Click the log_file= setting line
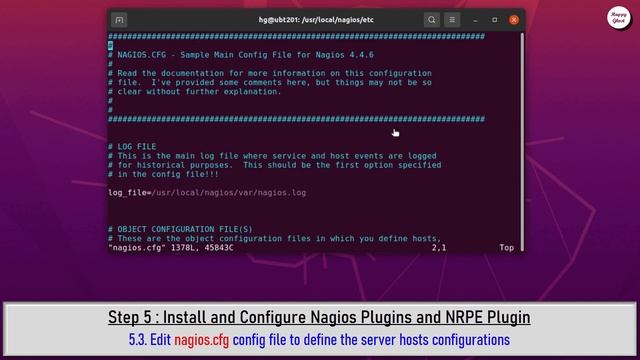This screenshot has height=360, width=640. pos(207,193)
